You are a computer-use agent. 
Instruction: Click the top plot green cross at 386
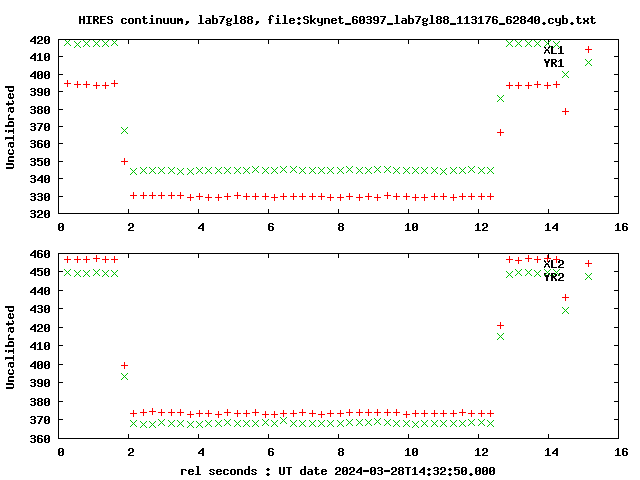coord(500,99)
